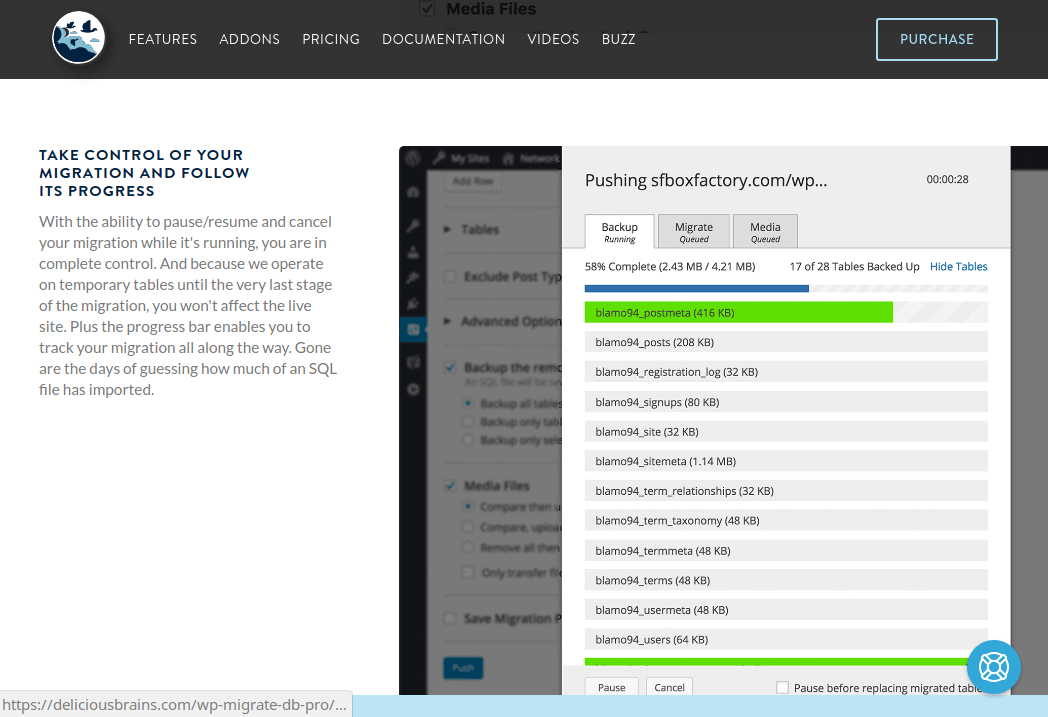This screenshot has height=717, width=1048.
Task: Expand the Tables section
Action: pyautogui.click(x=472, y=229)
